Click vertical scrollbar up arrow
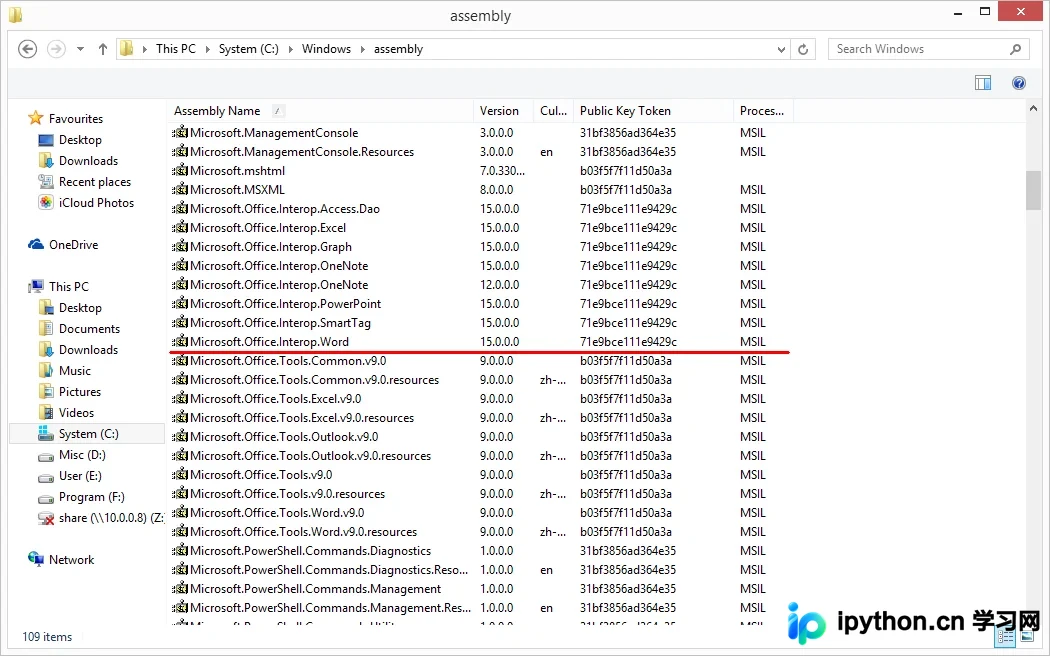The image size is (1050, 656). tap(1033, 108)
